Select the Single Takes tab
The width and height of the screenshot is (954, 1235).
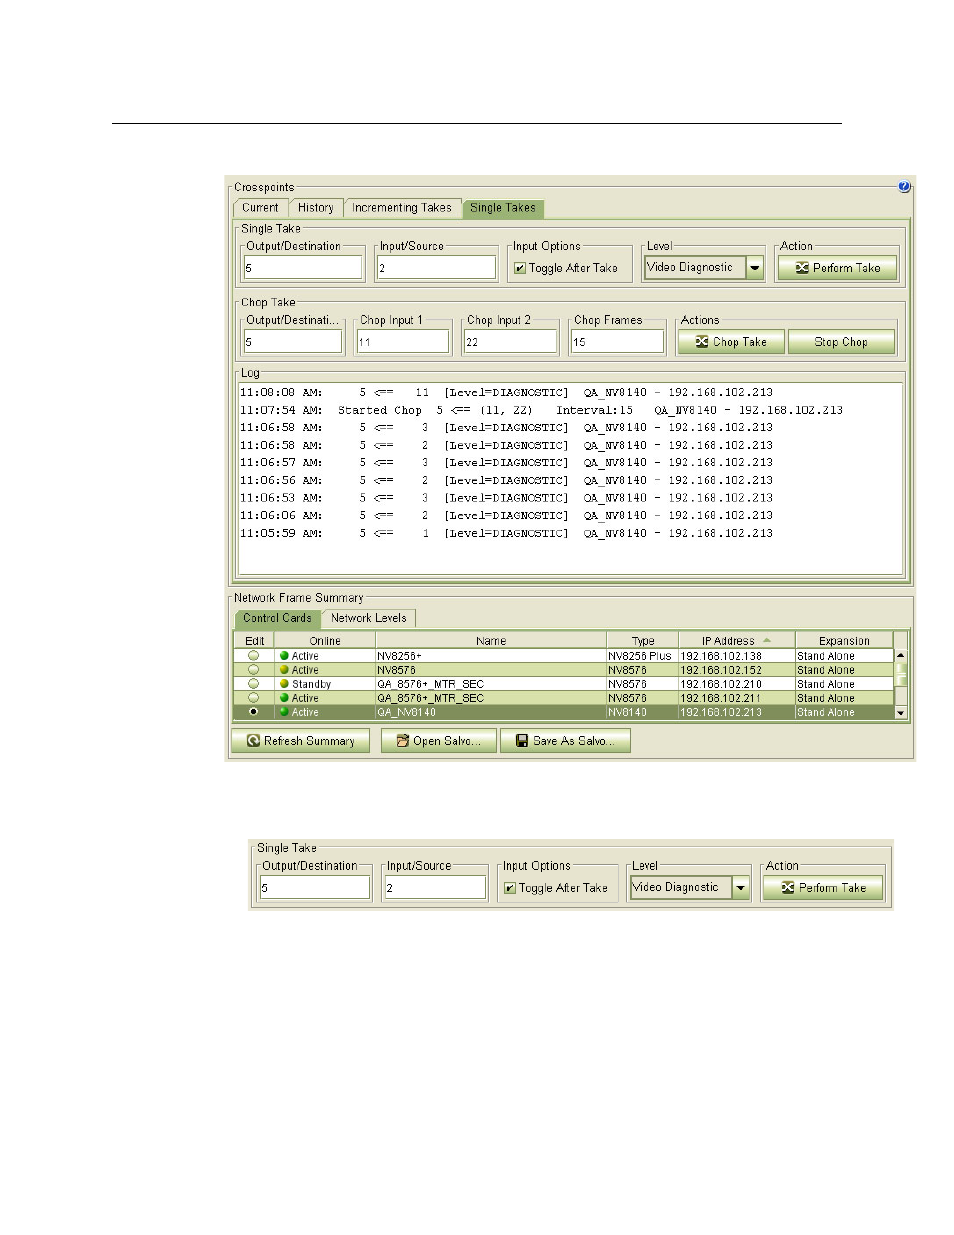point(503,208)
